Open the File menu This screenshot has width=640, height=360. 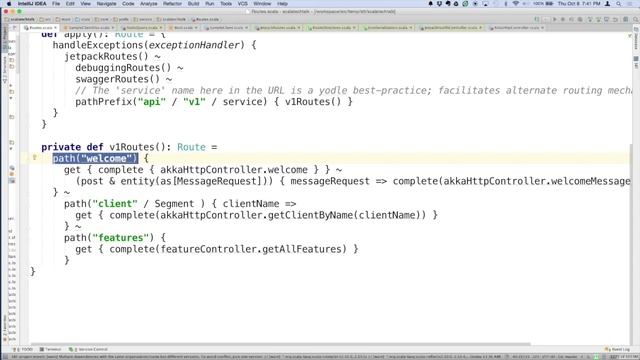click(x=56, y=4)
